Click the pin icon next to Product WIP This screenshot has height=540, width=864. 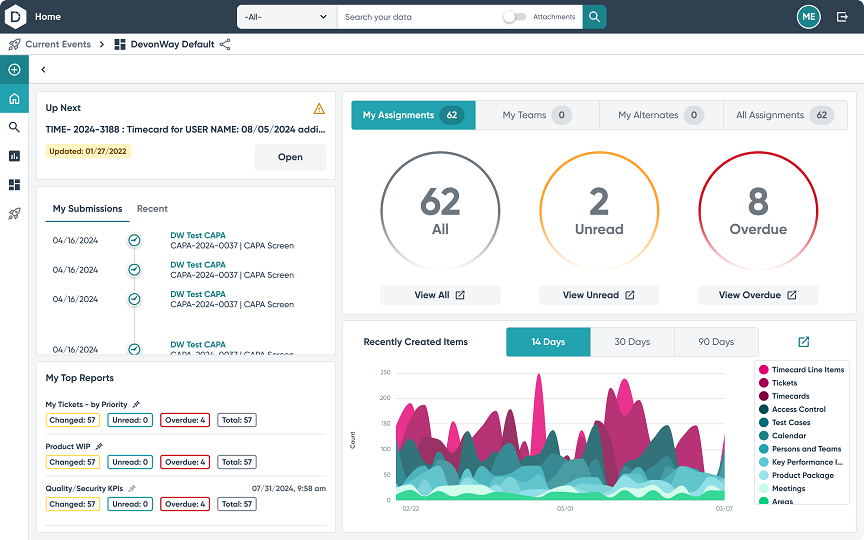[99, 446]
